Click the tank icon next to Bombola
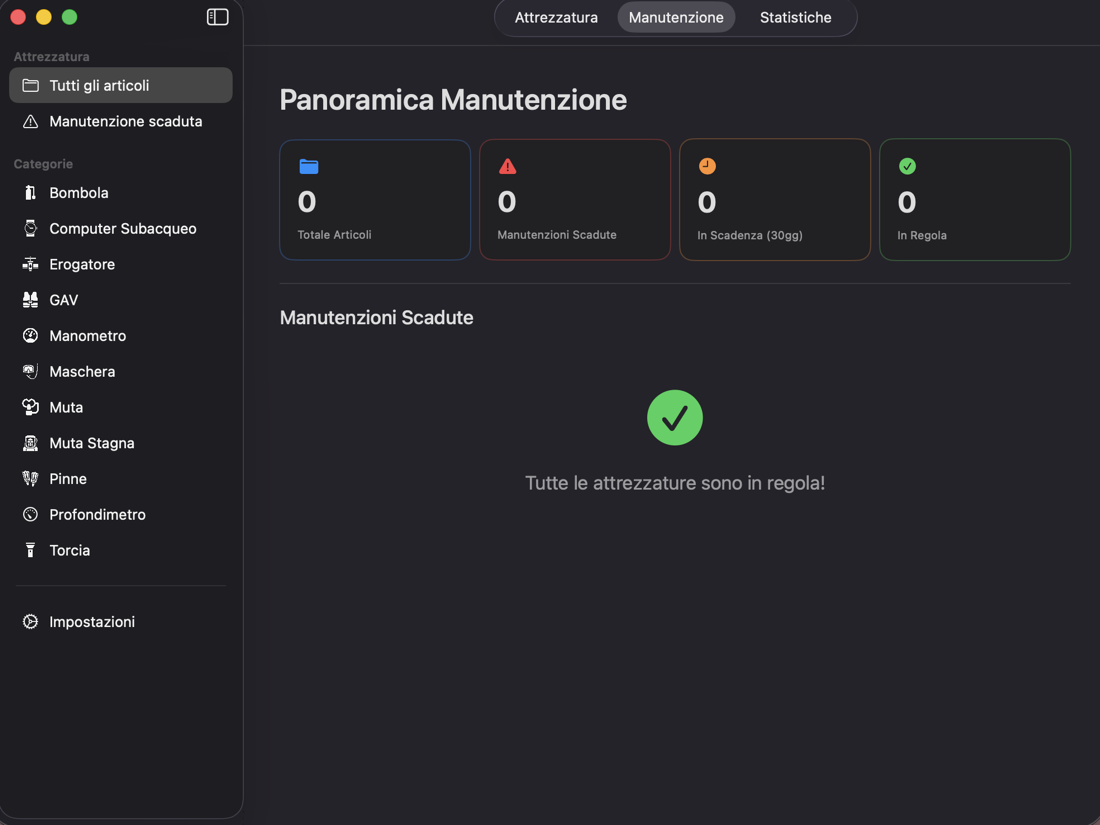Image resolution: width=1100 pixels, height=825 pixels. pos(30,193)
